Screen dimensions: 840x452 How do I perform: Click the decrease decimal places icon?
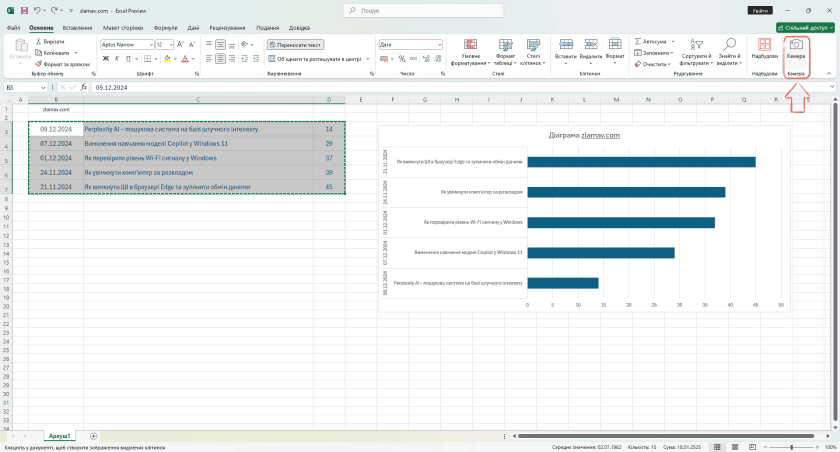[438, 58]
